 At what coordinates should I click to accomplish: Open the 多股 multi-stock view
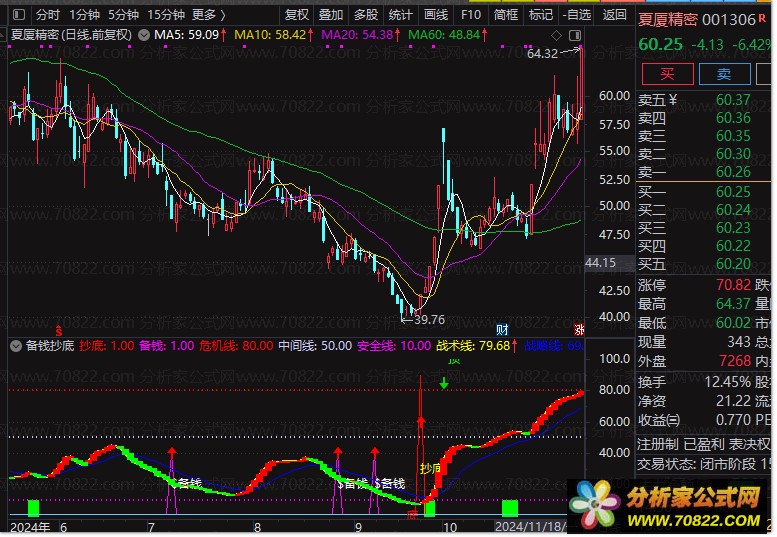coord(366,15)
